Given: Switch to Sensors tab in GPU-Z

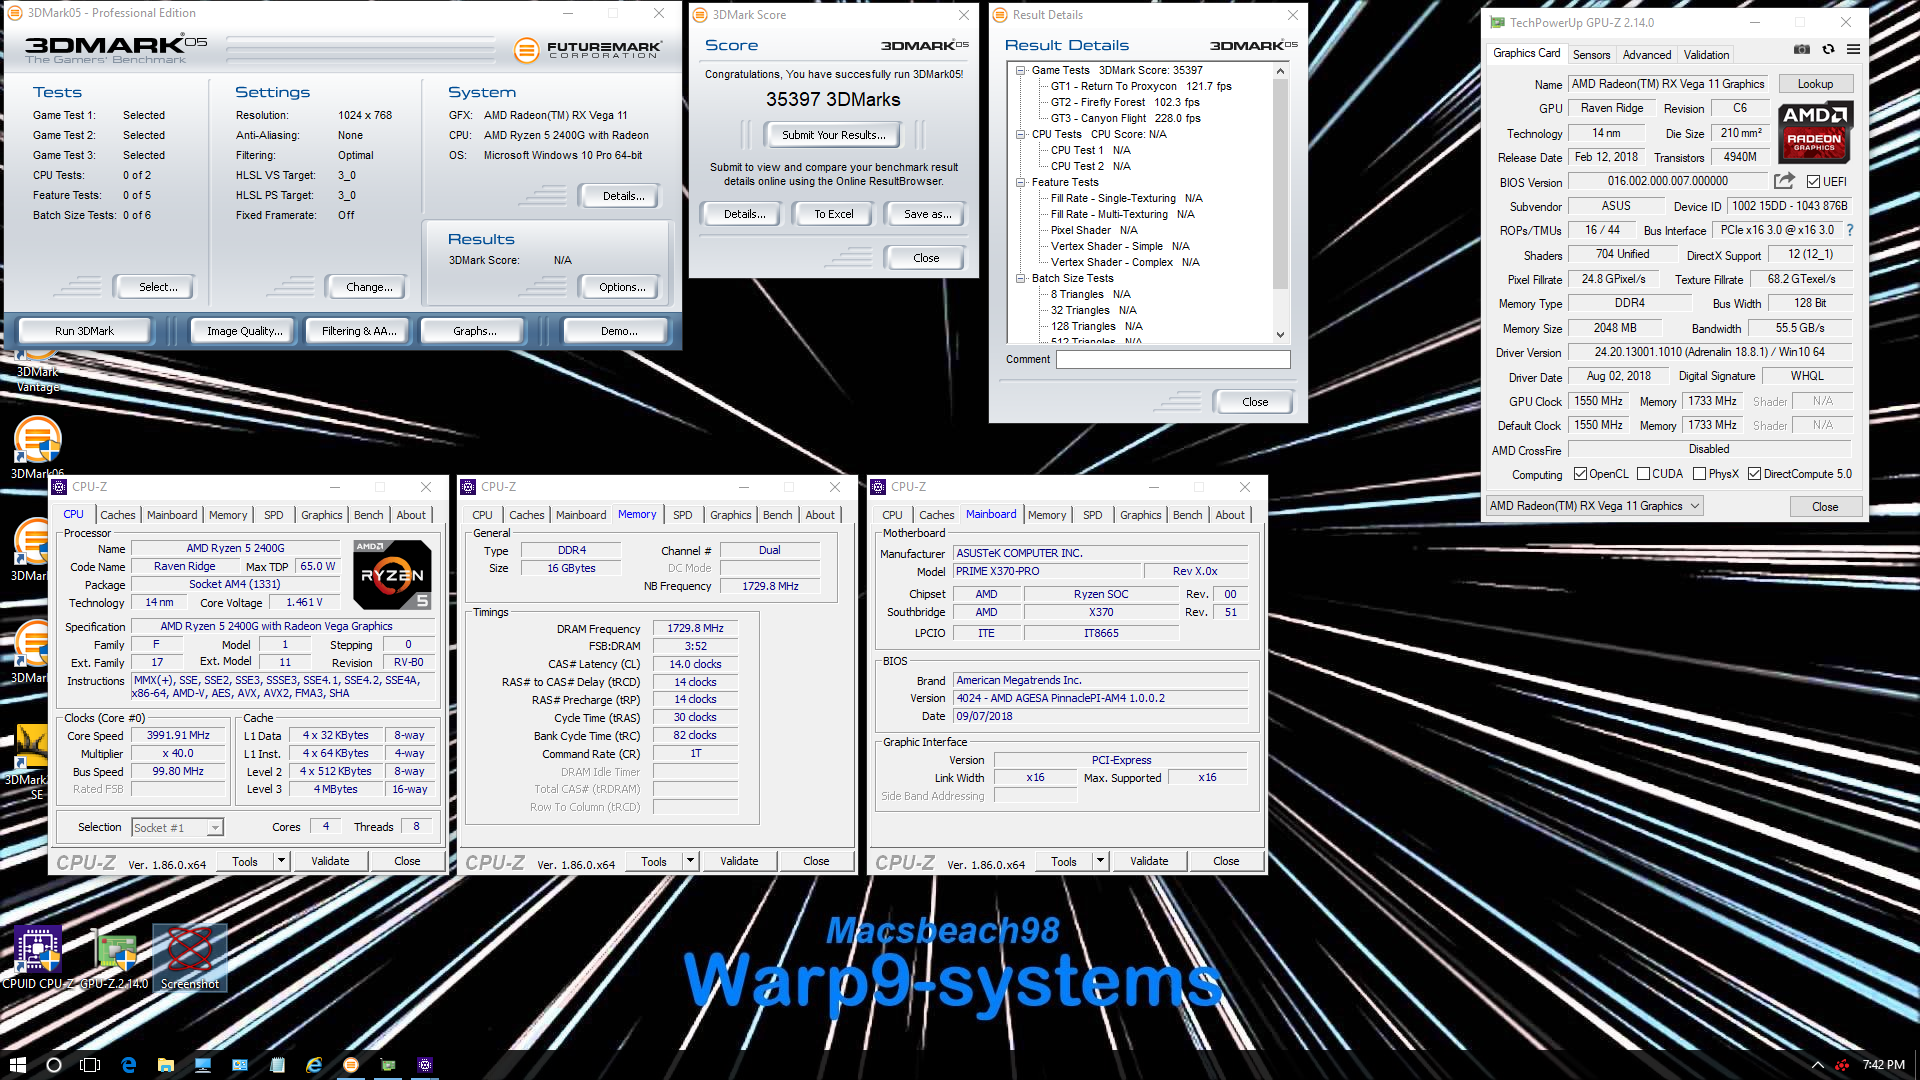Looking at the screenshot, I should tap(1591, 55).
